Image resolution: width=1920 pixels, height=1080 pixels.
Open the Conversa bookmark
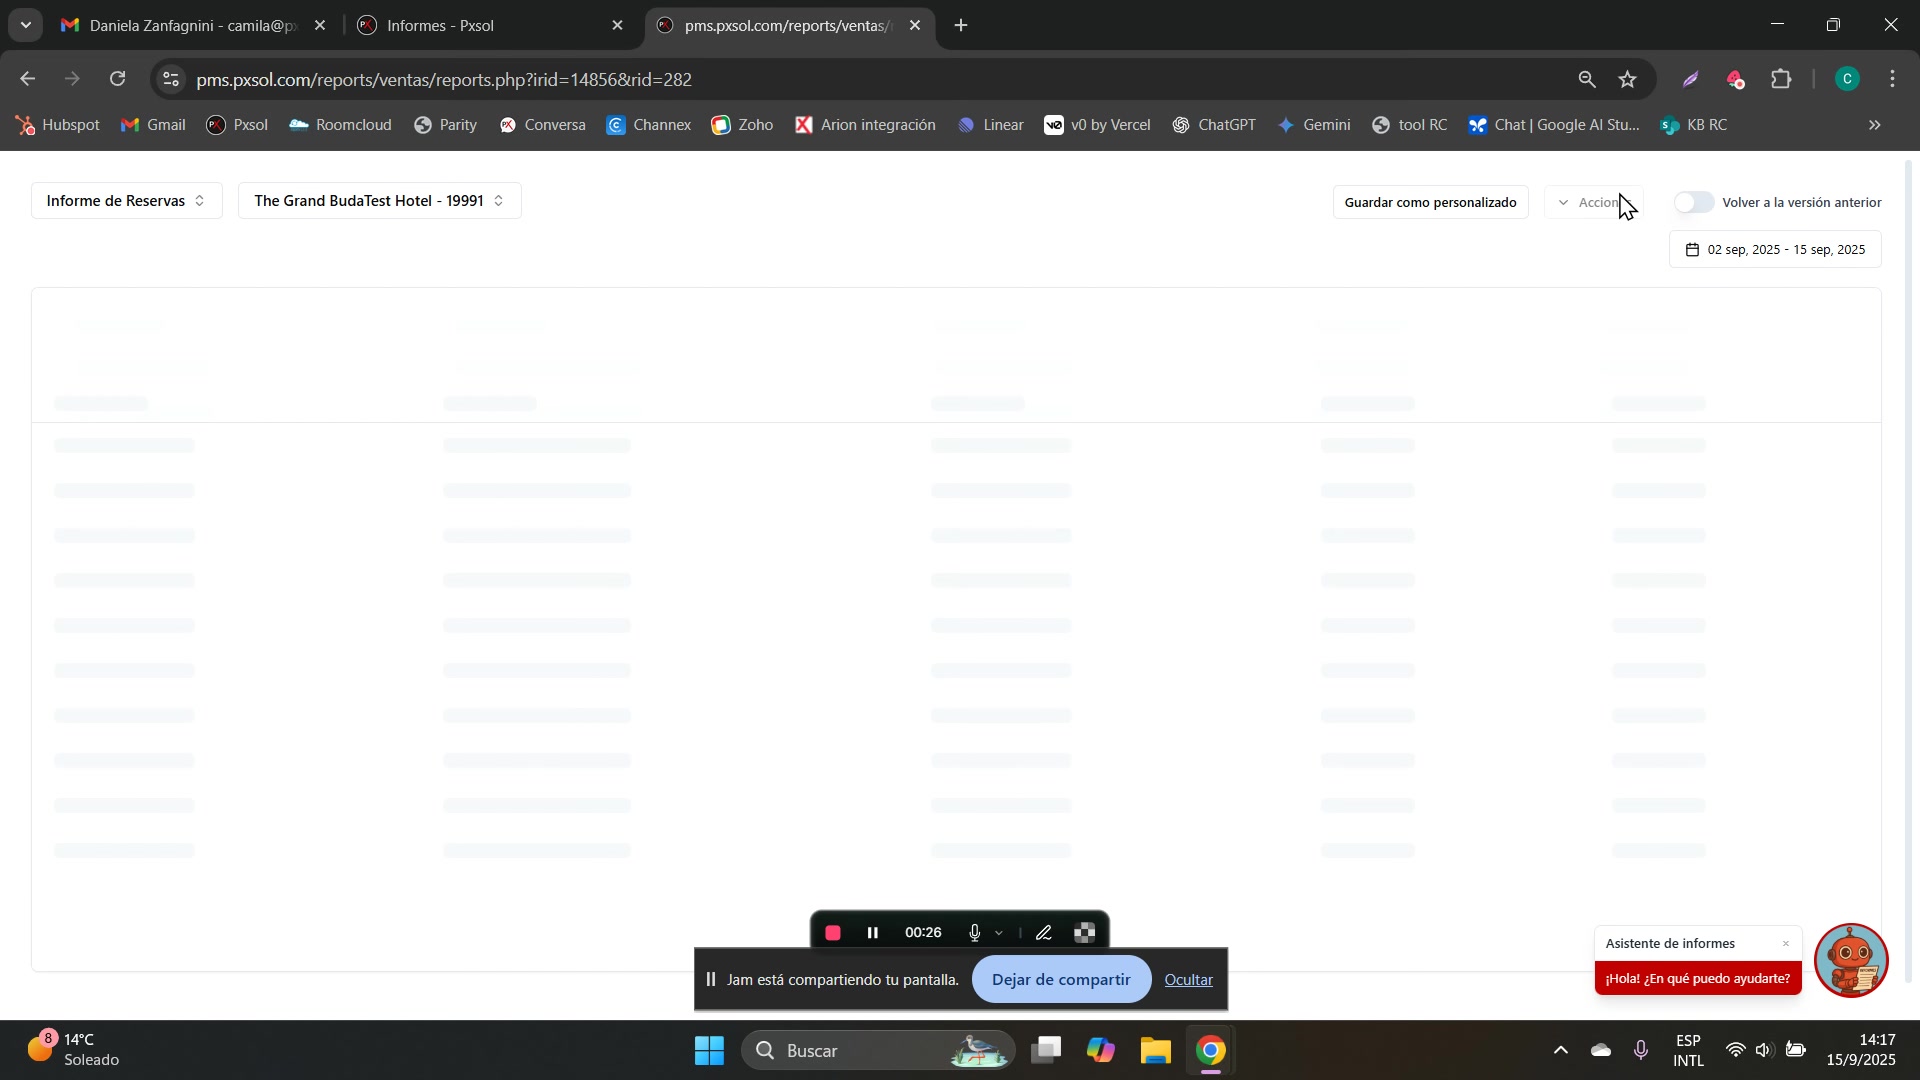(542, 125)
